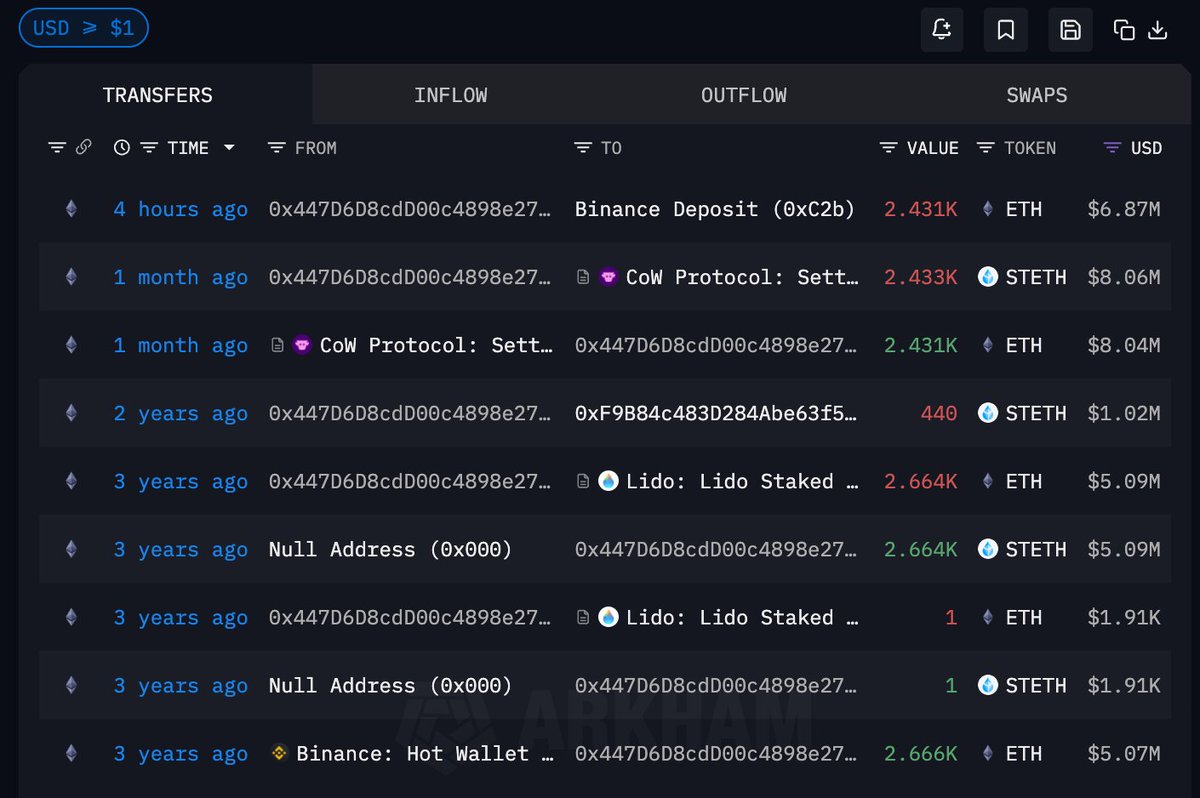Click the create alert bell icon

coord(942,30)
